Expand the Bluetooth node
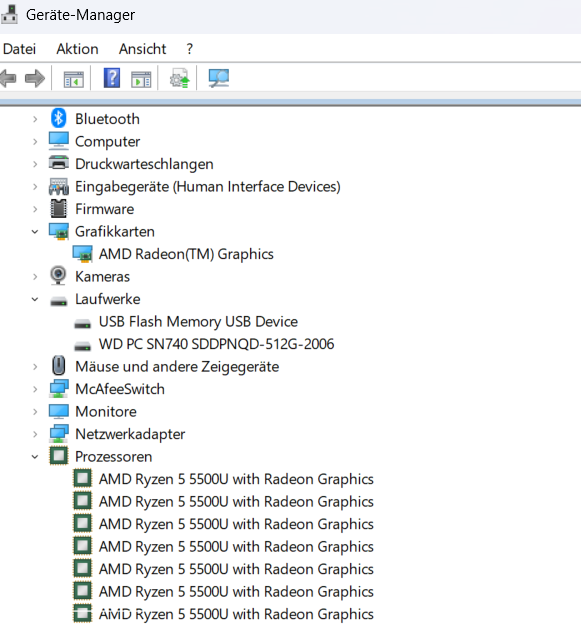Screen dimensions: 581x625 (x=35, y=119)
